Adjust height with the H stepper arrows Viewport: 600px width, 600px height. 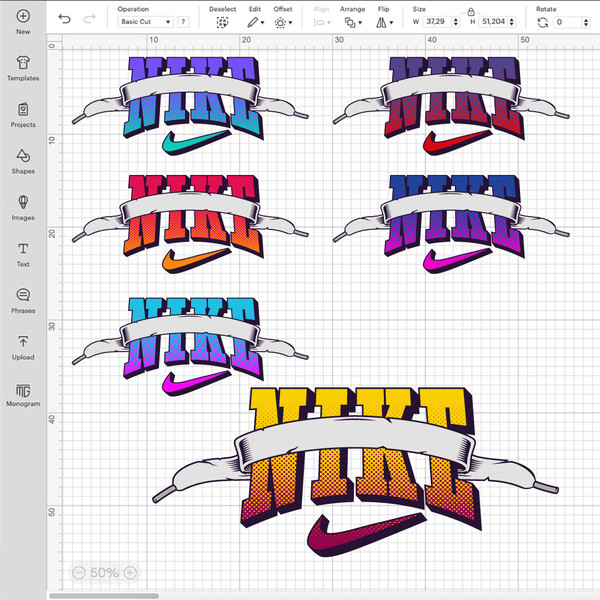[512, 22]
